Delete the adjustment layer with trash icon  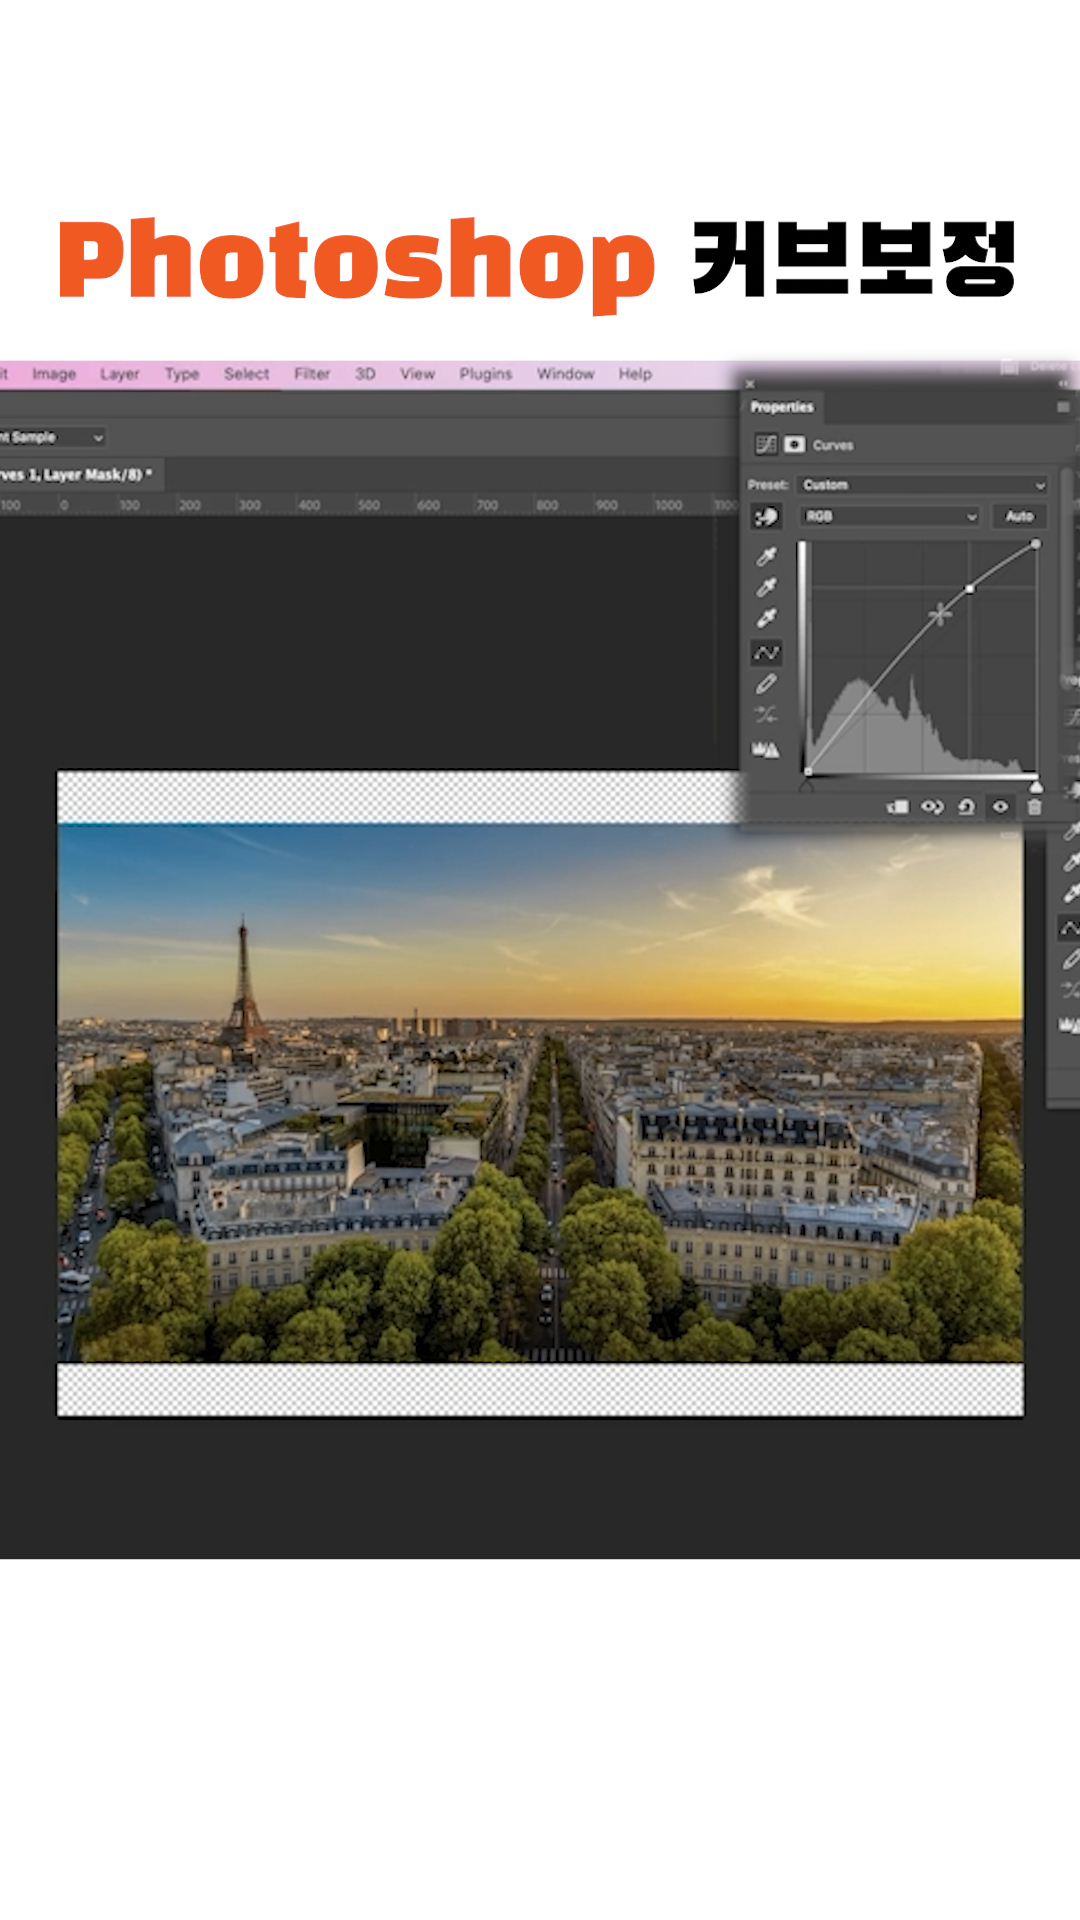1035,807
